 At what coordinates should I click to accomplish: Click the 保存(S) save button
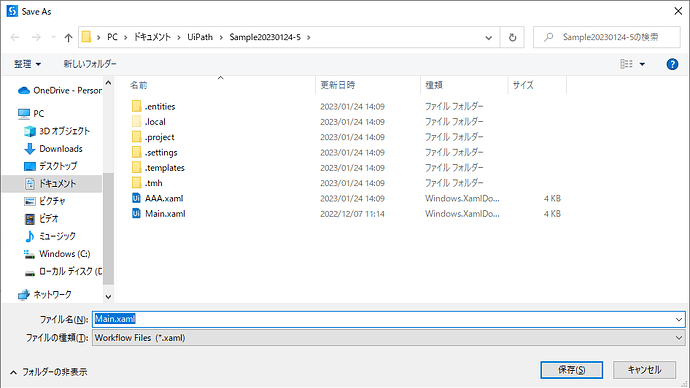click(x=571, y=370)
